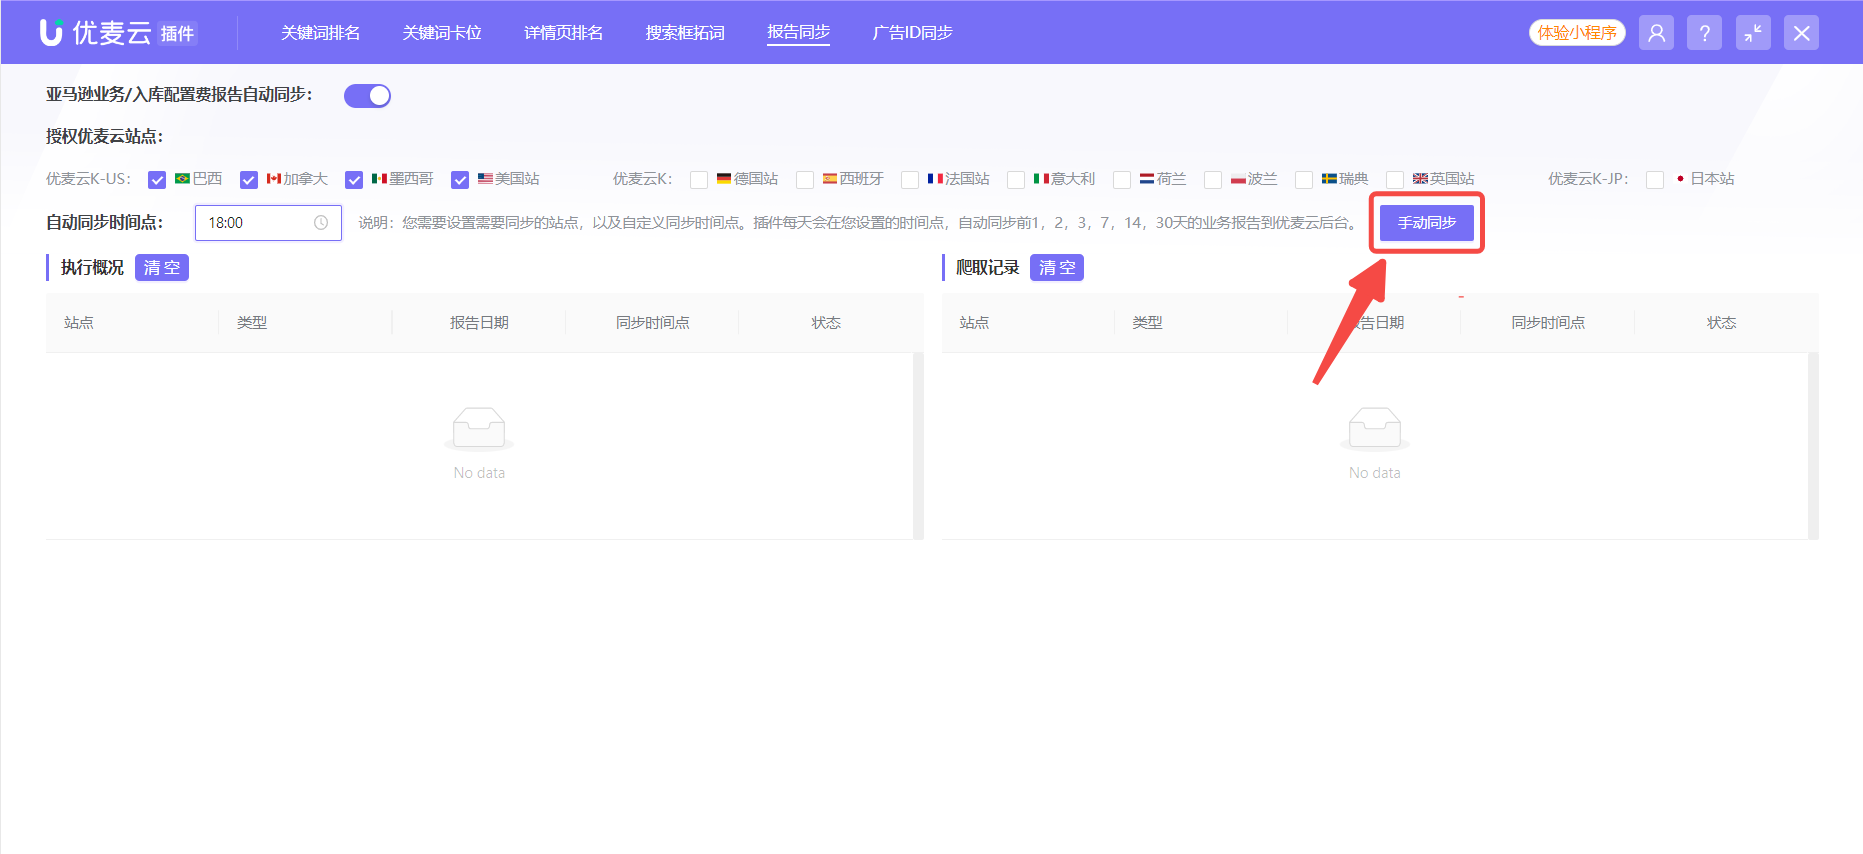Open the 关键词卡位 tab
This screenshot has width=1863, height=854.
pos(442,33)
